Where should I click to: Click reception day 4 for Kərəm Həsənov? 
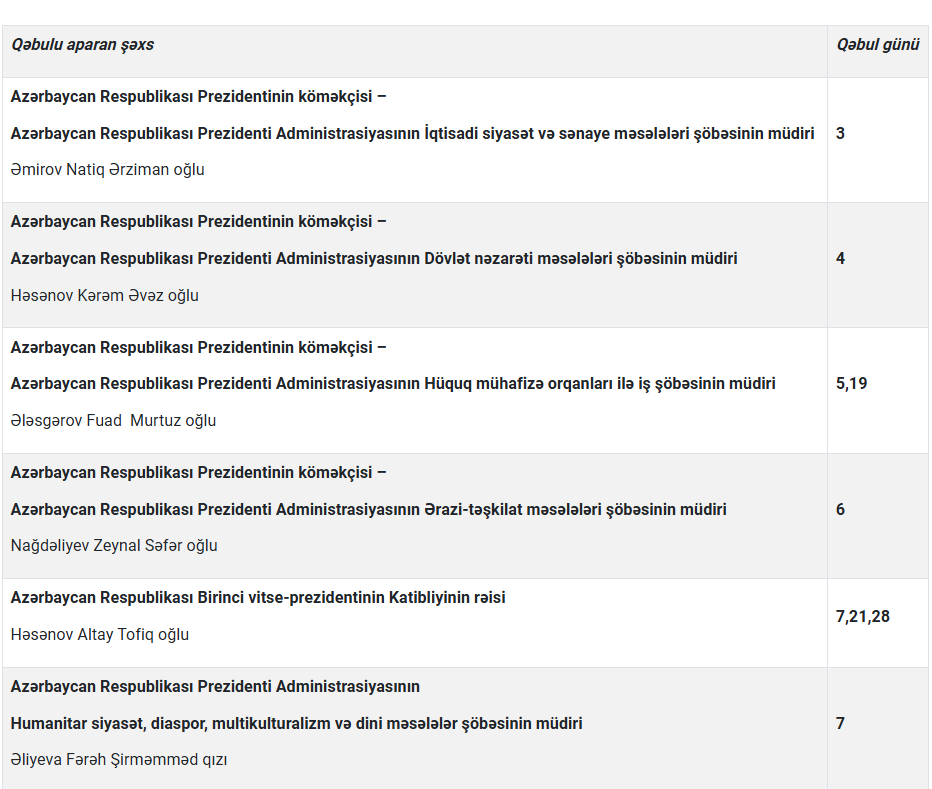840,258
